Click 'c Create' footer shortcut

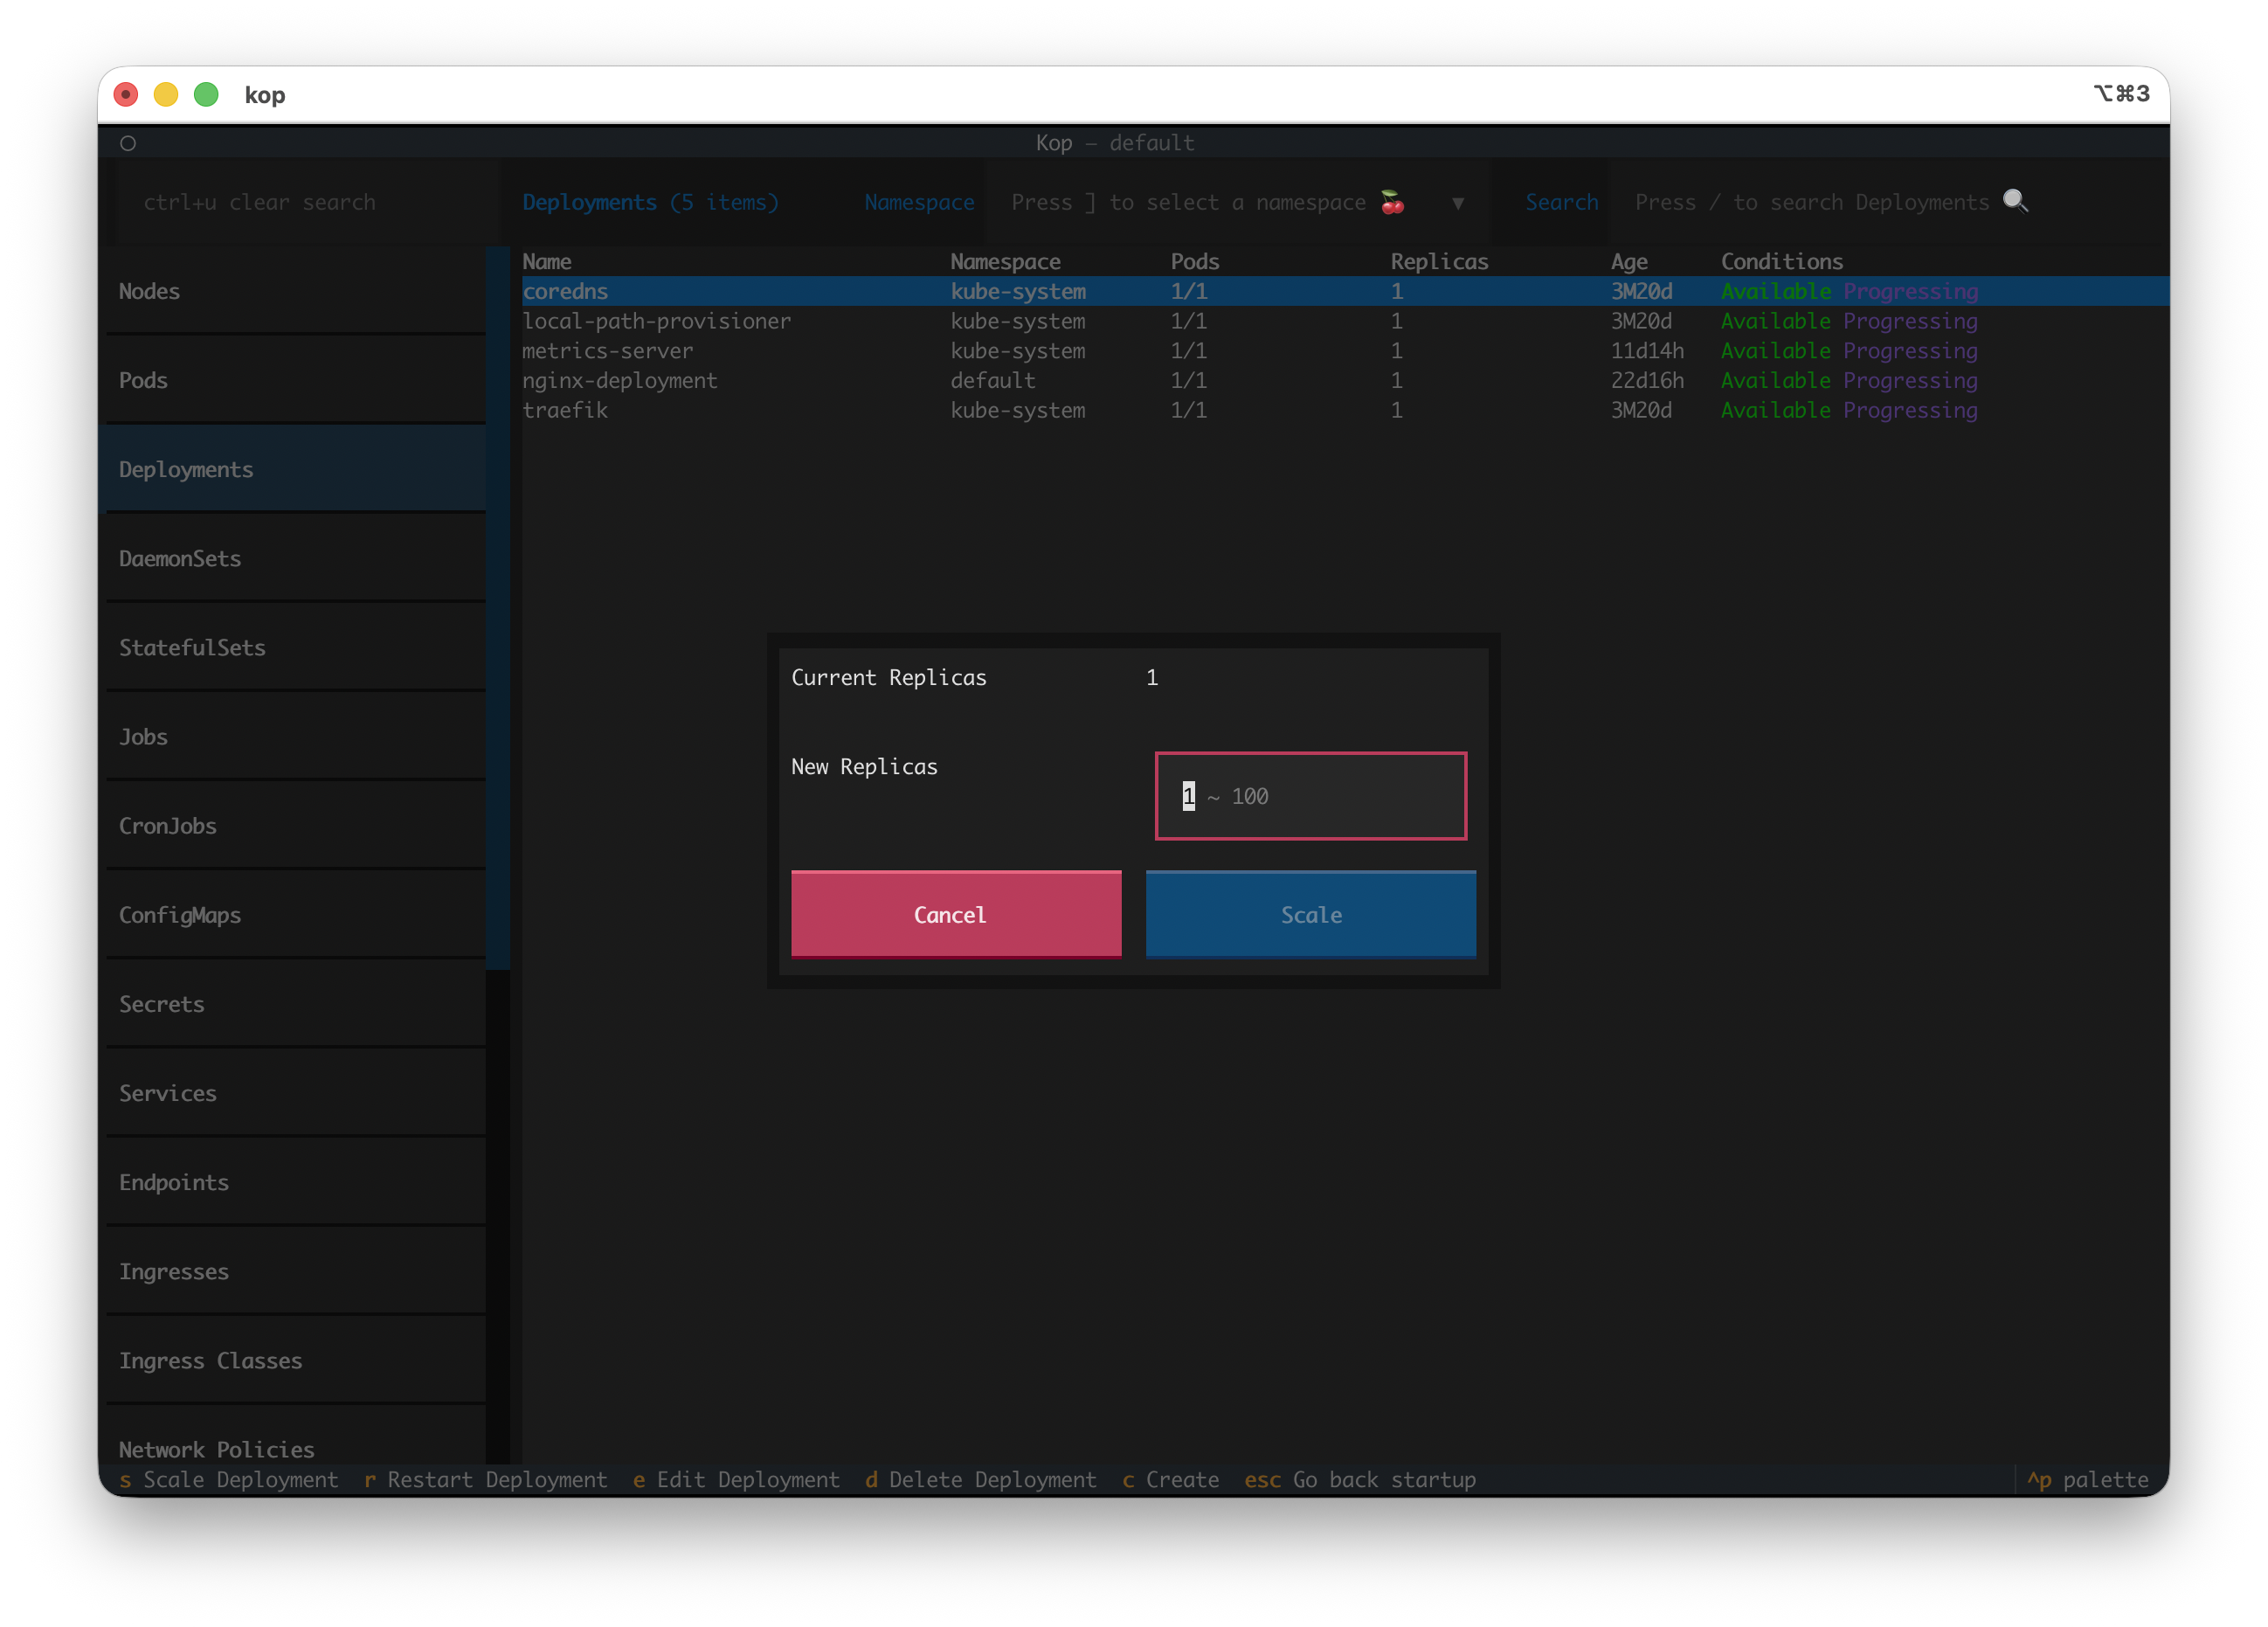1170,1479
